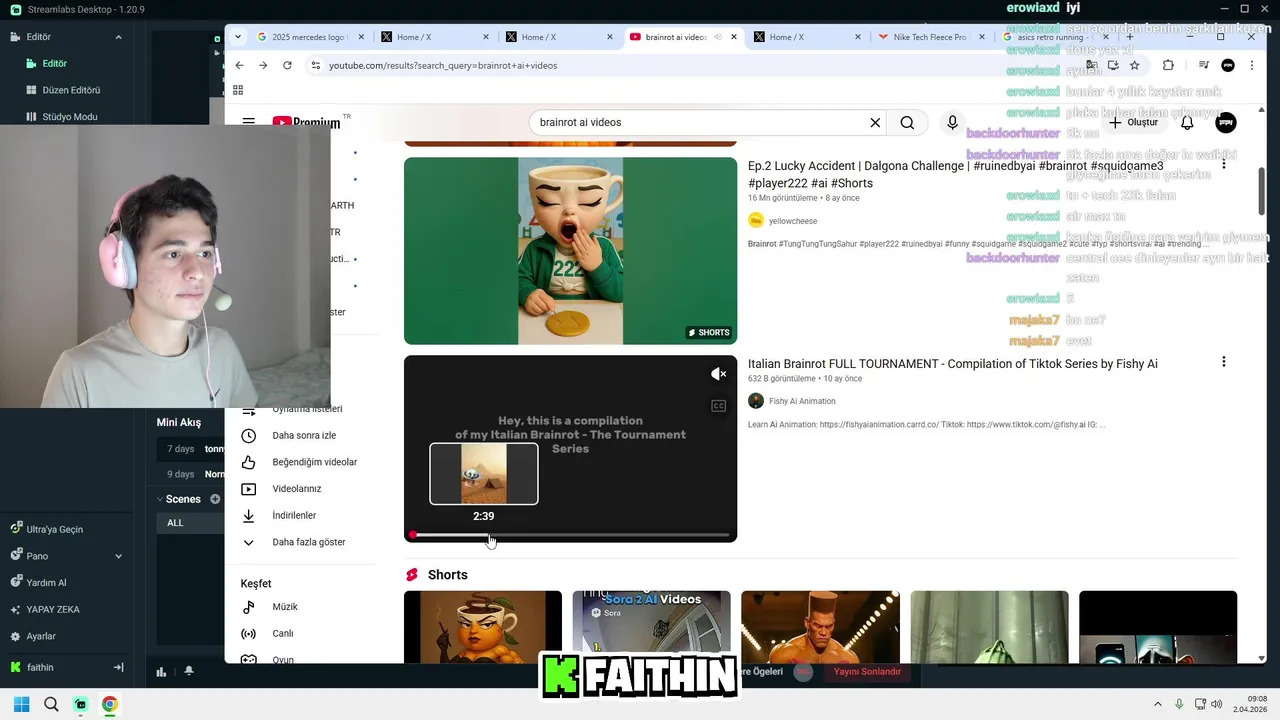Select the ALL scene collection row
This screenshot has width=1280, height=720.
click(x=188, y=523)
